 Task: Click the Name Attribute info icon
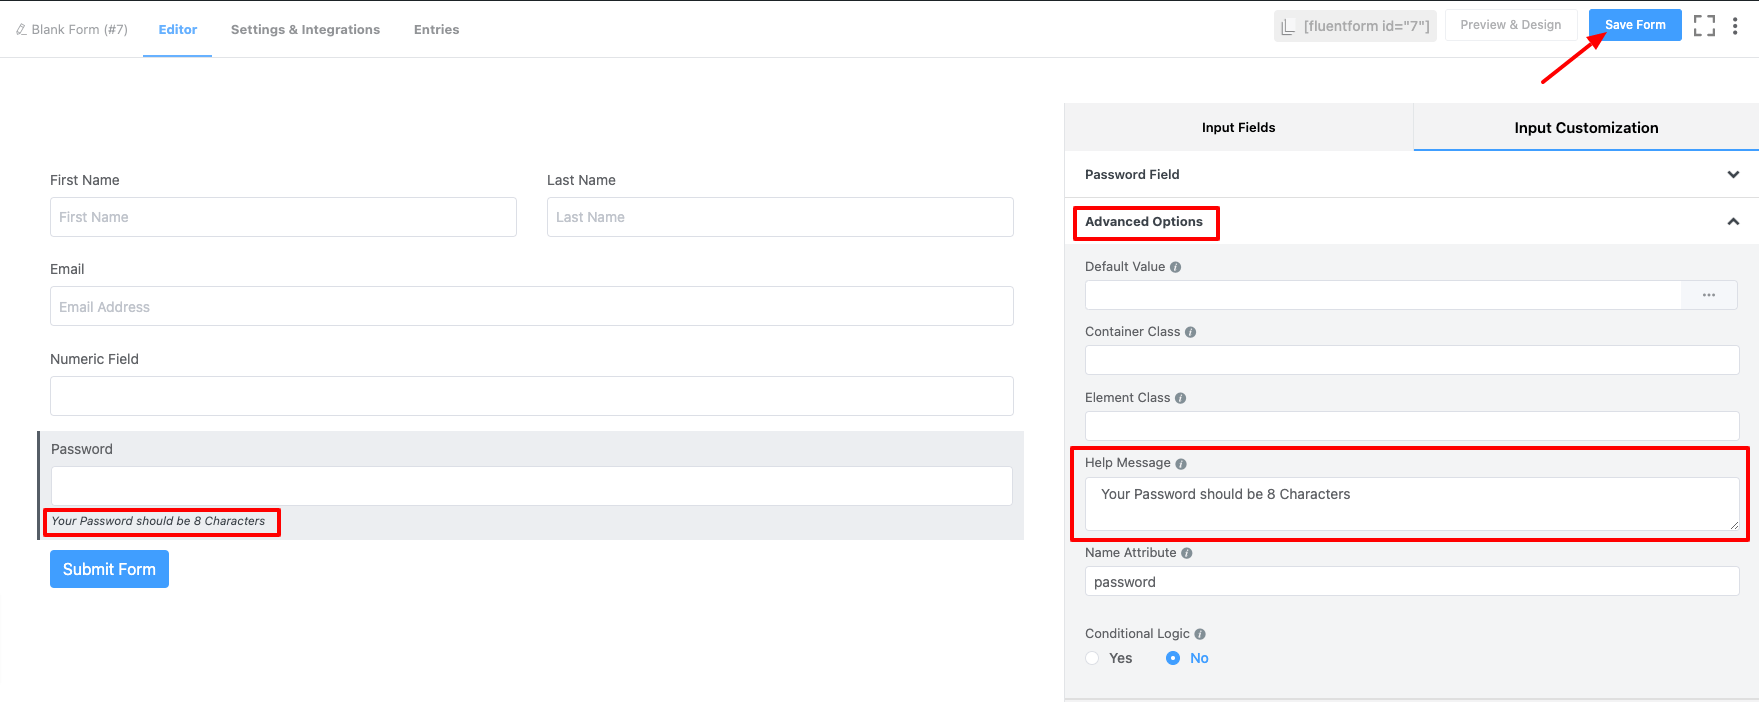[1187, 553]
